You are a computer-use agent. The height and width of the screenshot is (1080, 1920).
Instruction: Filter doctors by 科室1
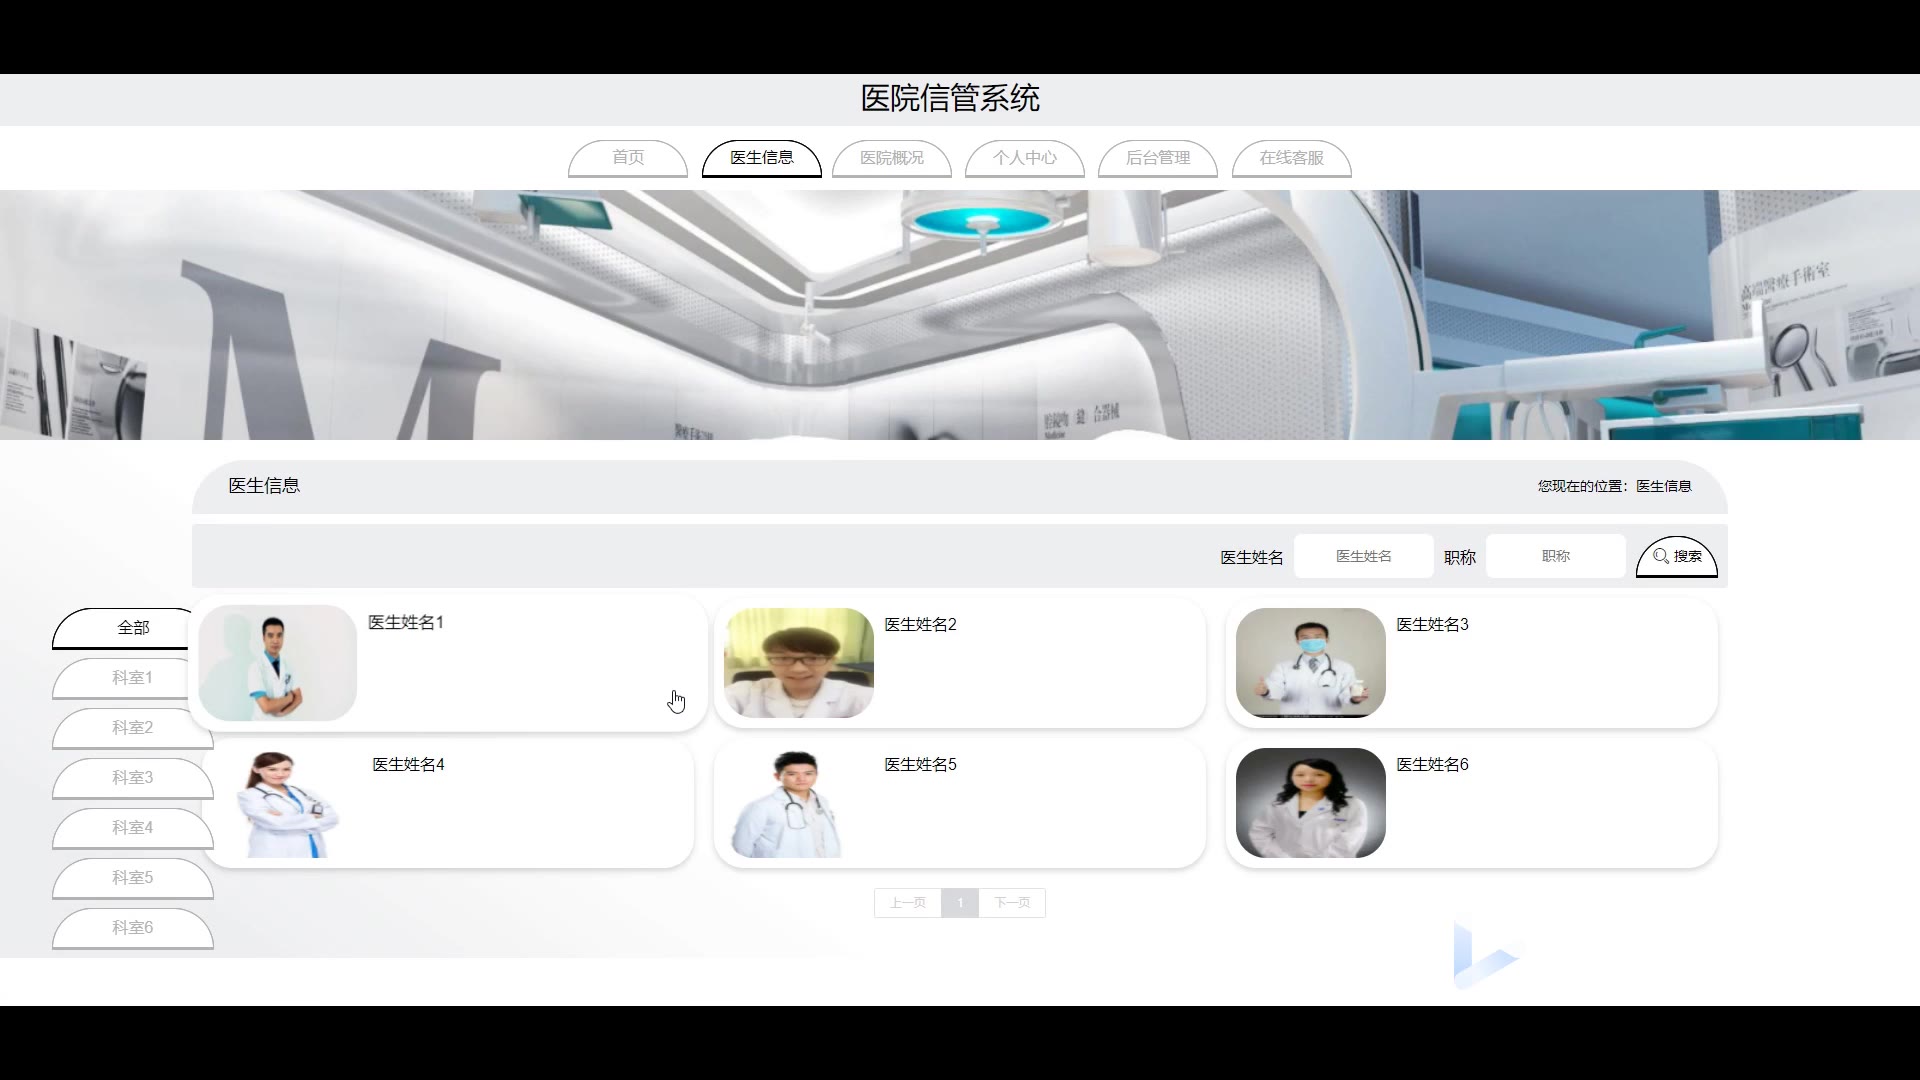point(132,678)
